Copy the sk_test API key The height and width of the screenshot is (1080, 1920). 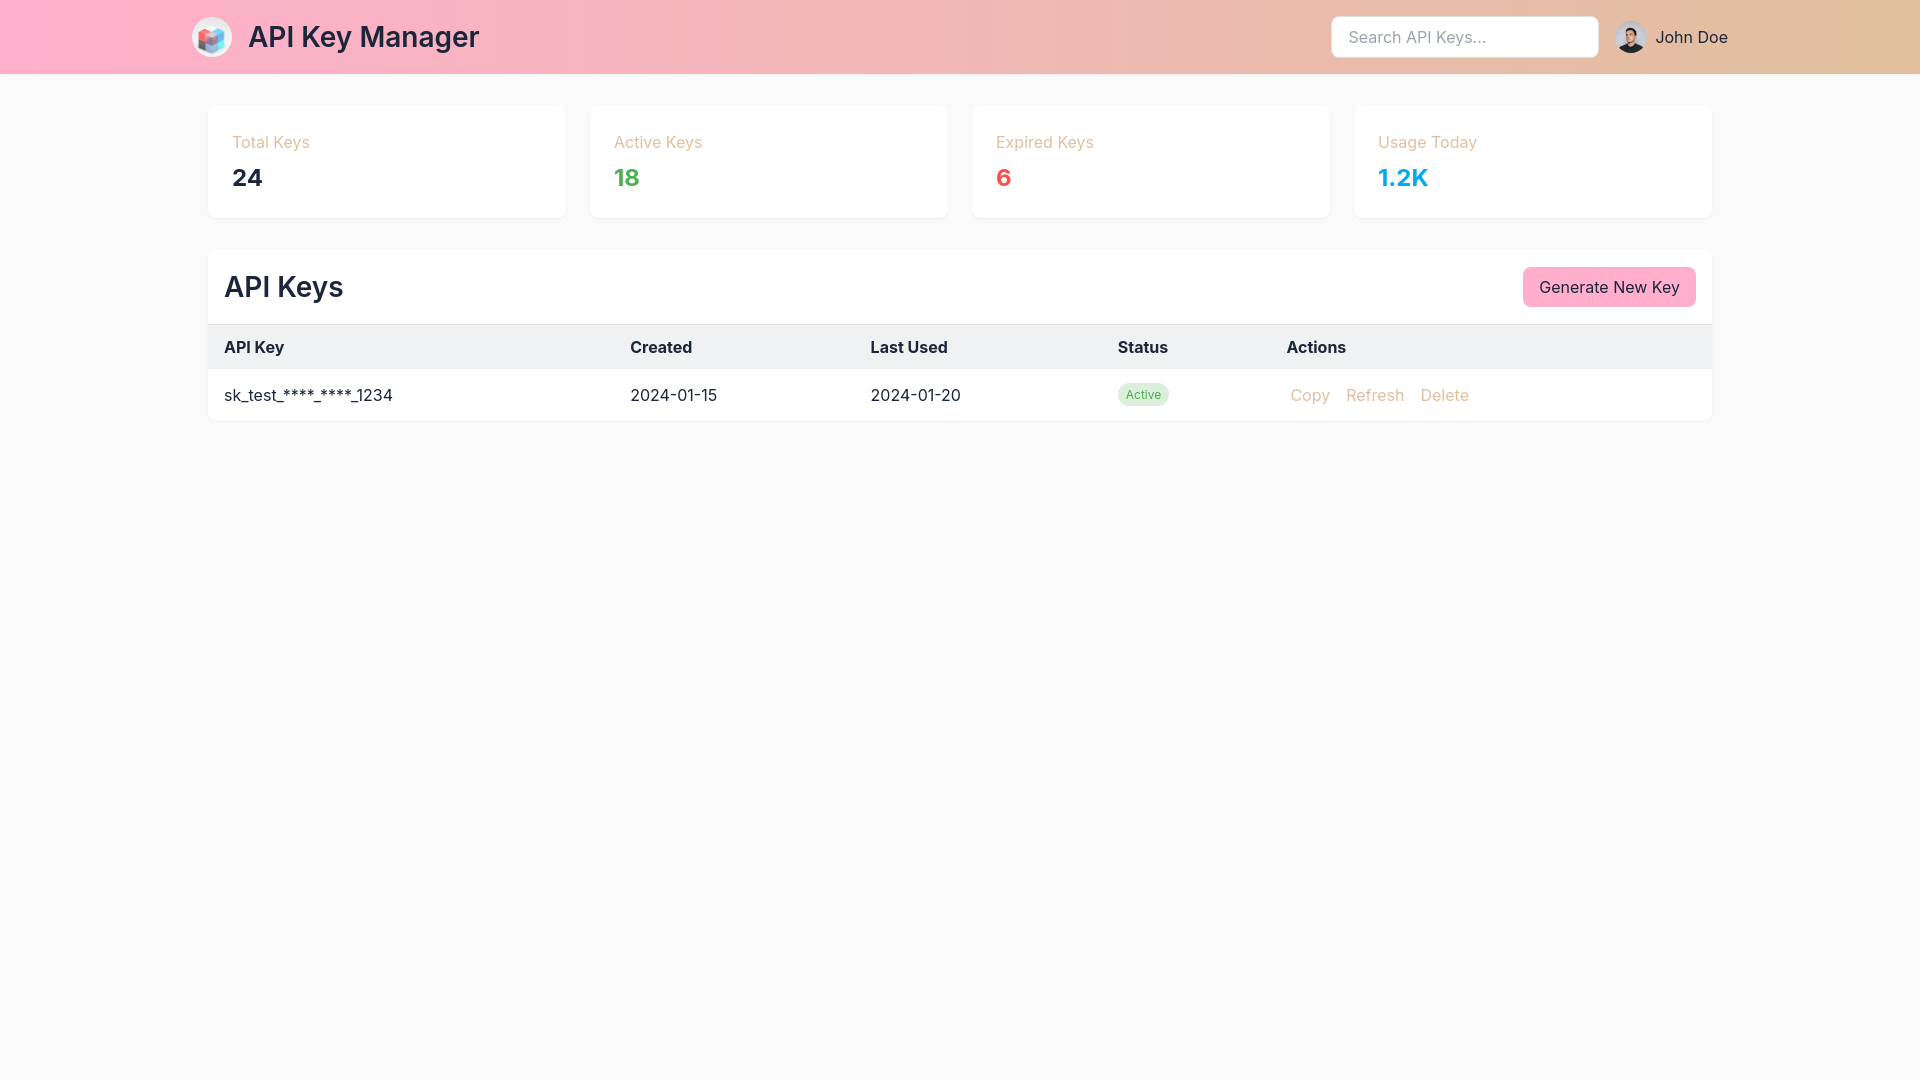(1310, 395)
